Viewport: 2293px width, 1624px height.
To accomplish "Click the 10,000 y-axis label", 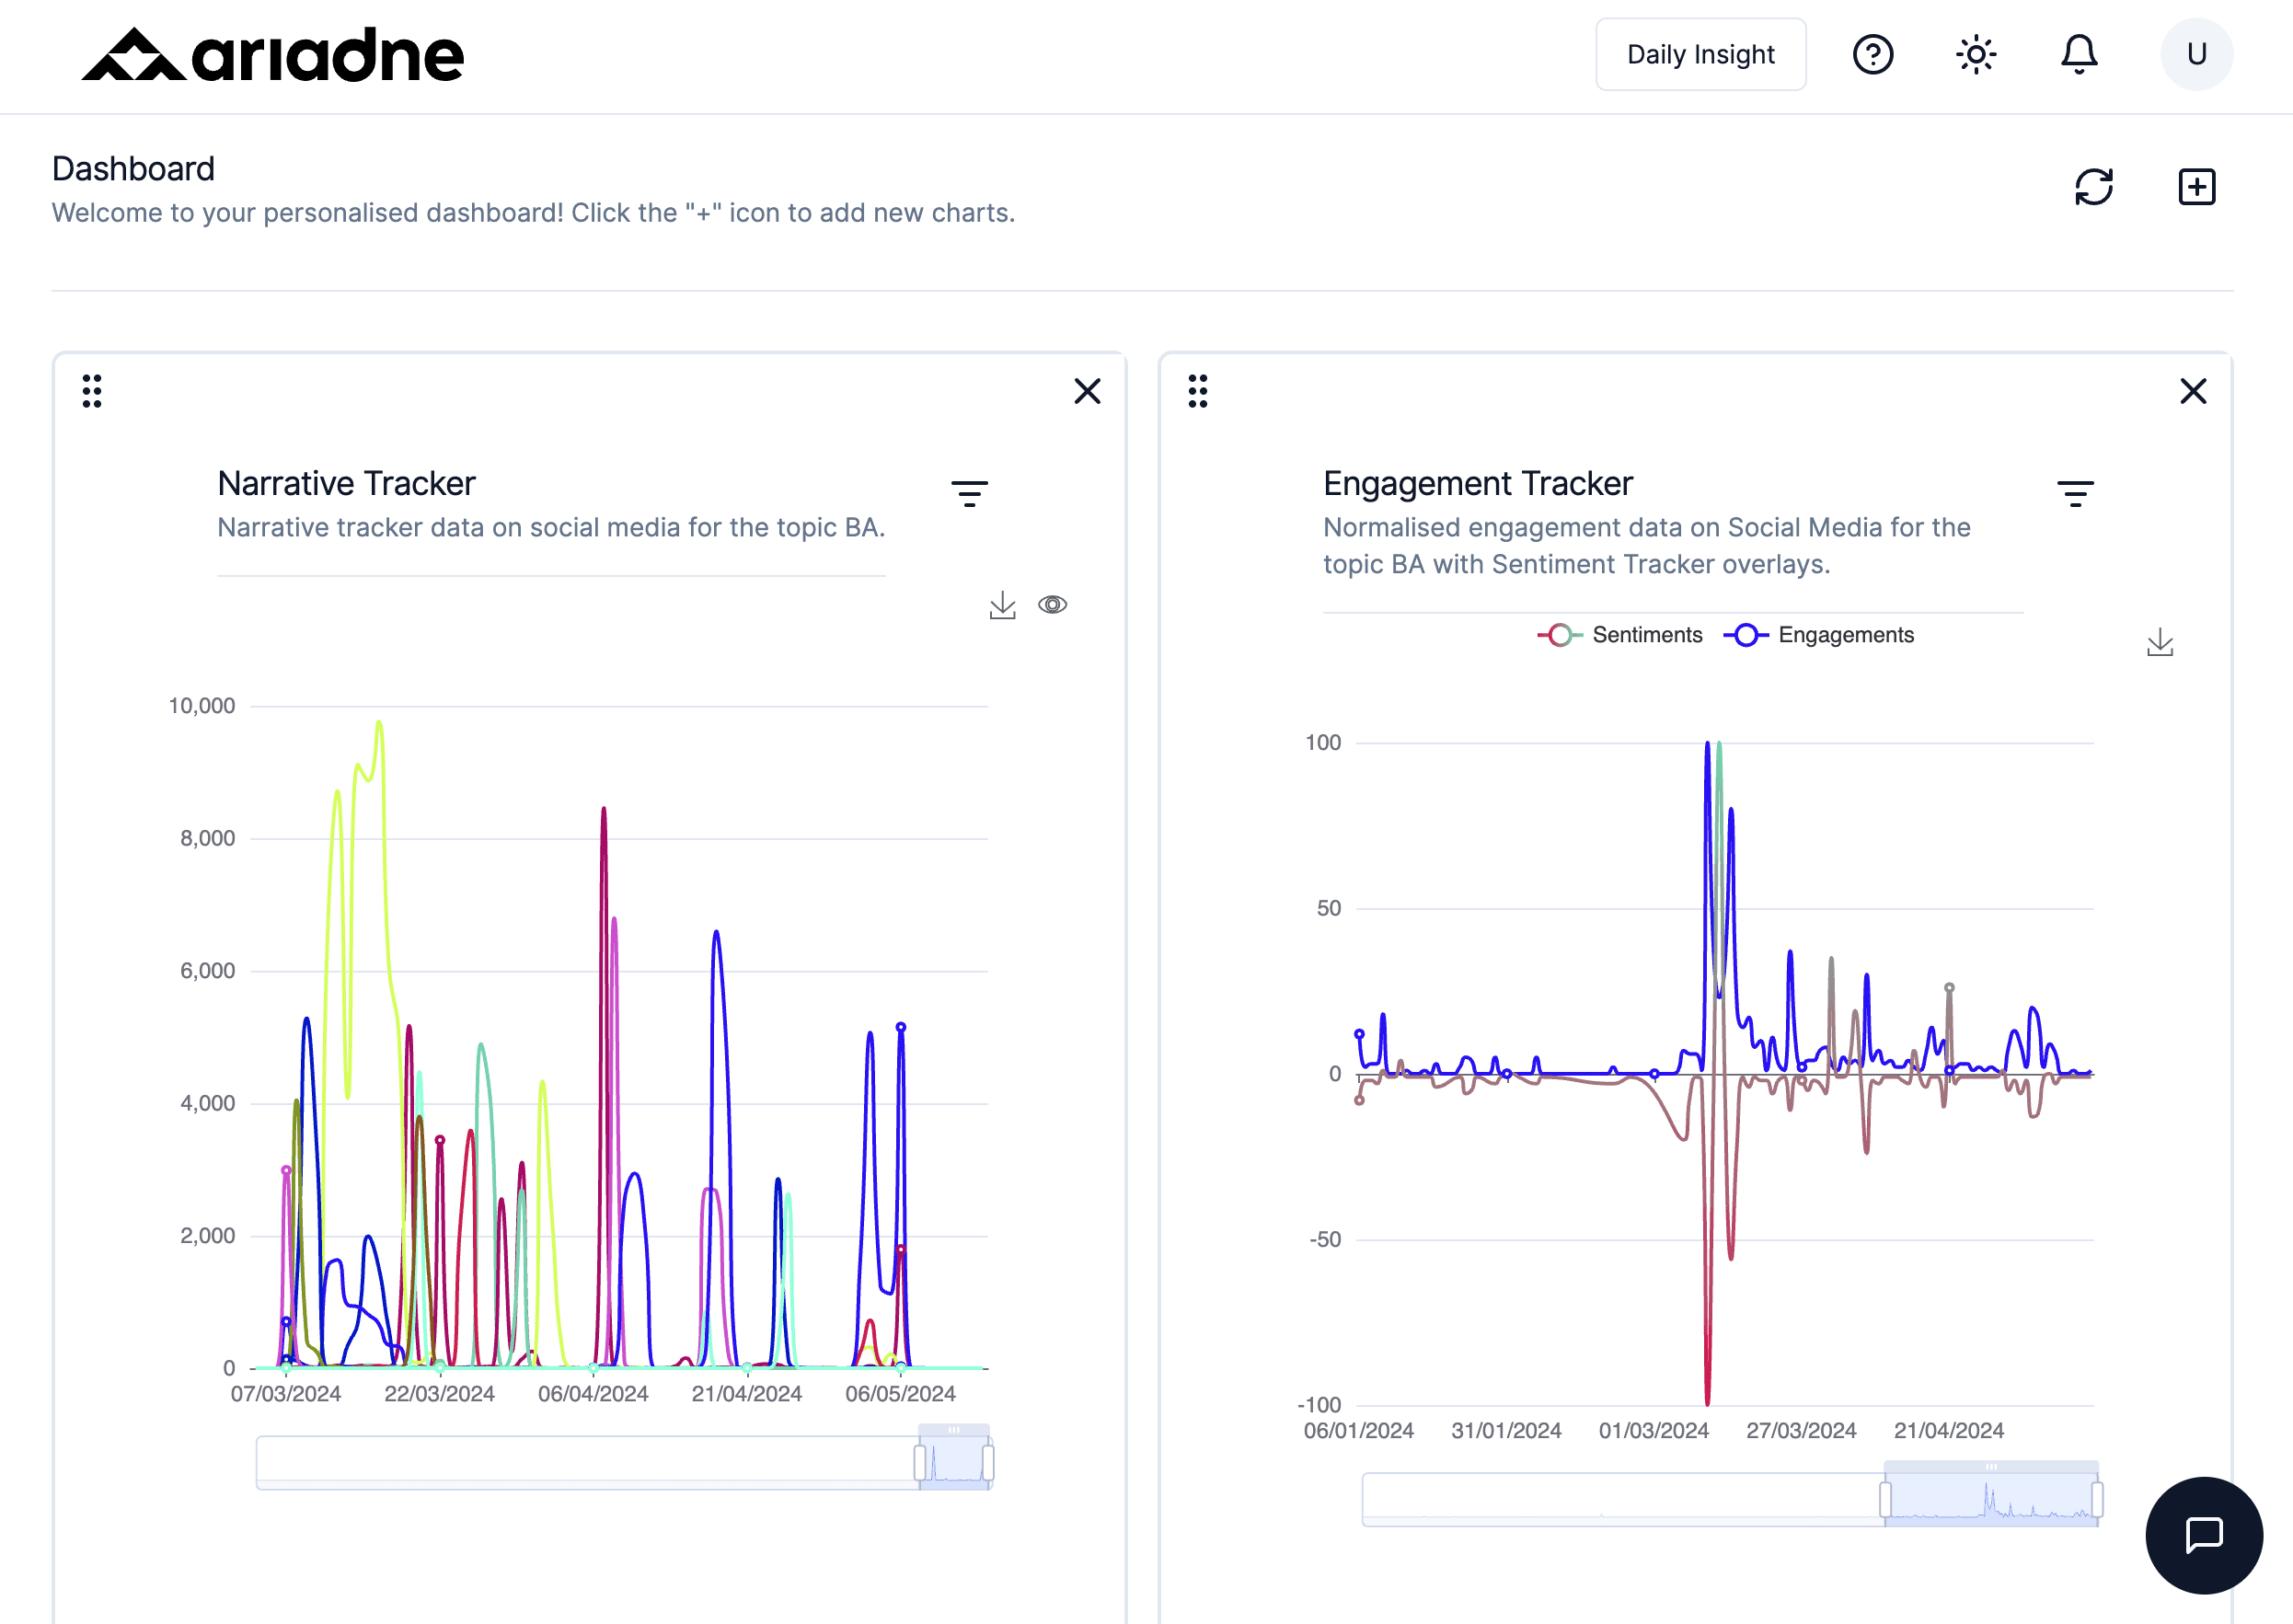I will [202, 706].
